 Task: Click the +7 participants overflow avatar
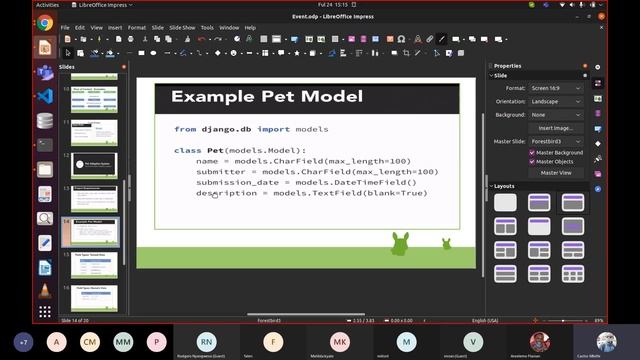coord(23,342)
